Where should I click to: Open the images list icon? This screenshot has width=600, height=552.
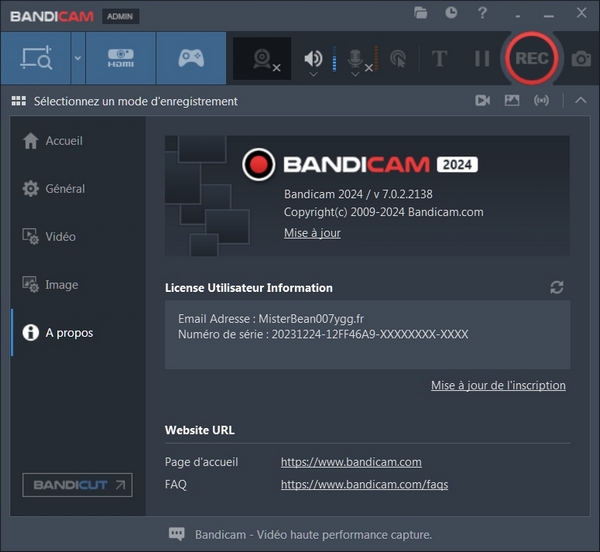point(512,101)
